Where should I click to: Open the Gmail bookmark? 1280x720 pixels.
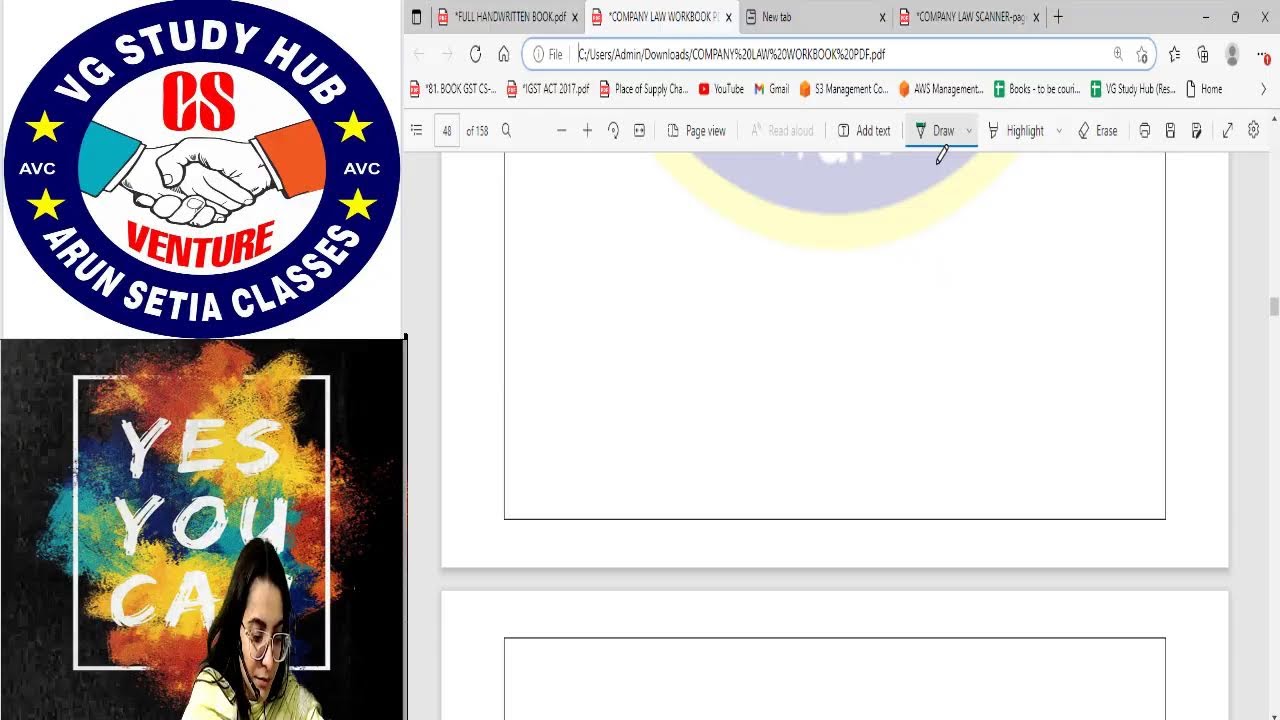(771, 89)
